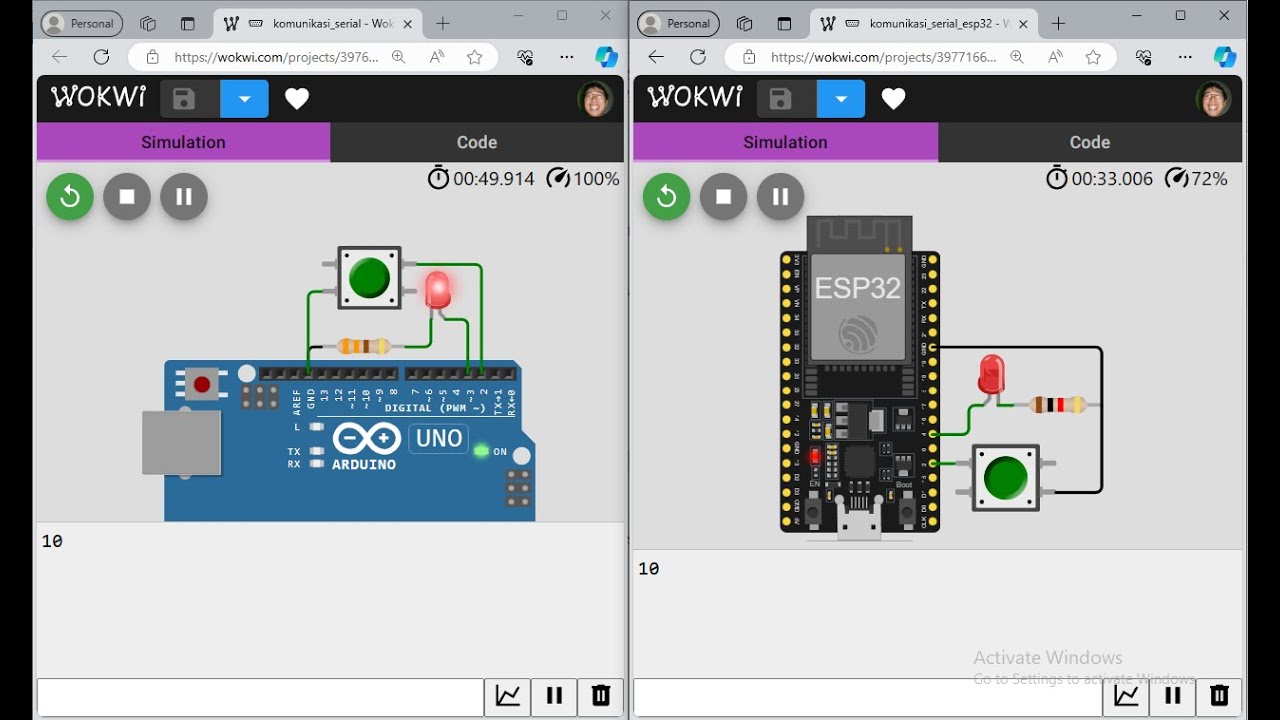1280x720 pixels.
Task: Focus serial input field in left window
Action: pyautogui.click(x=261, y=697)
